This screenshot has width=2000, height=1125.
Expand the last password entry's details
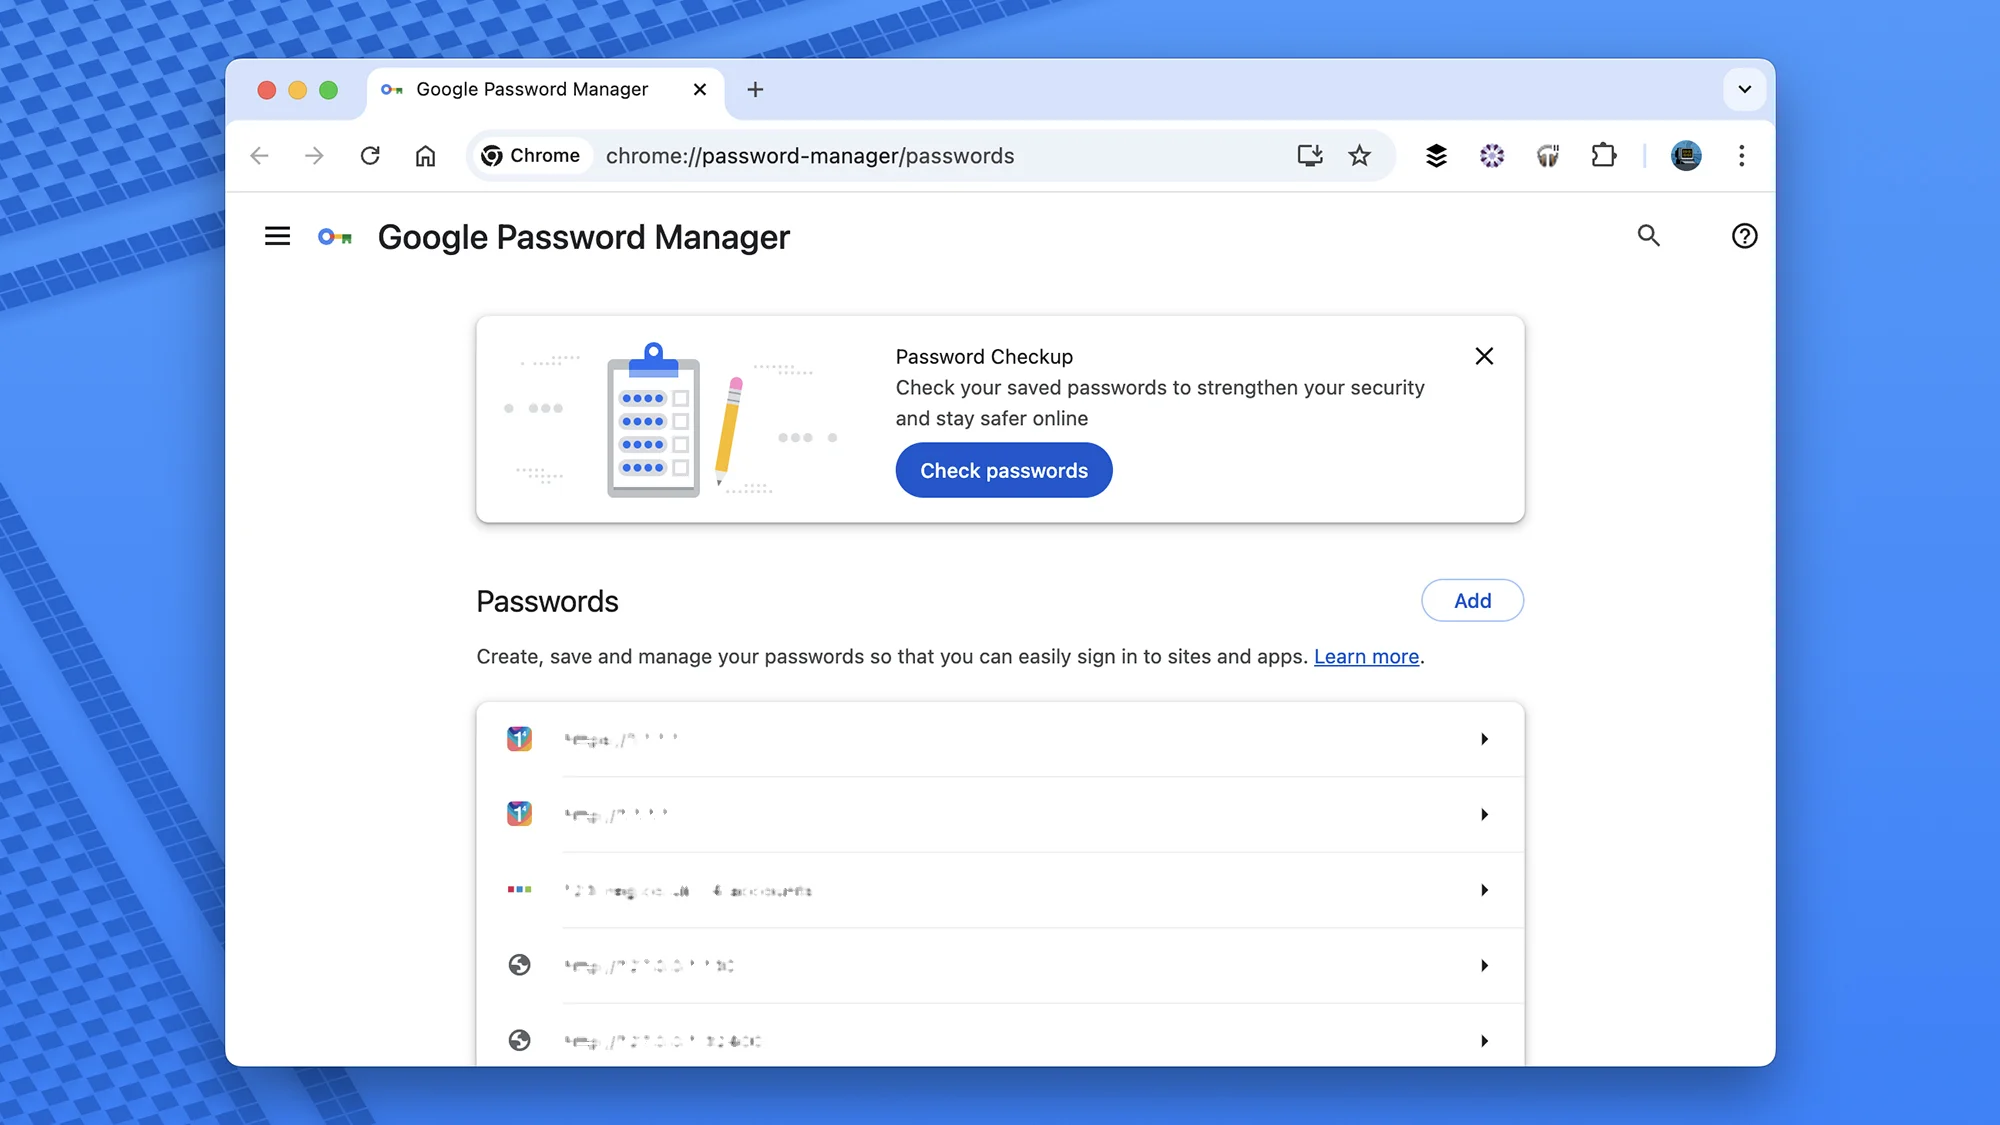pos(1484,1040)
